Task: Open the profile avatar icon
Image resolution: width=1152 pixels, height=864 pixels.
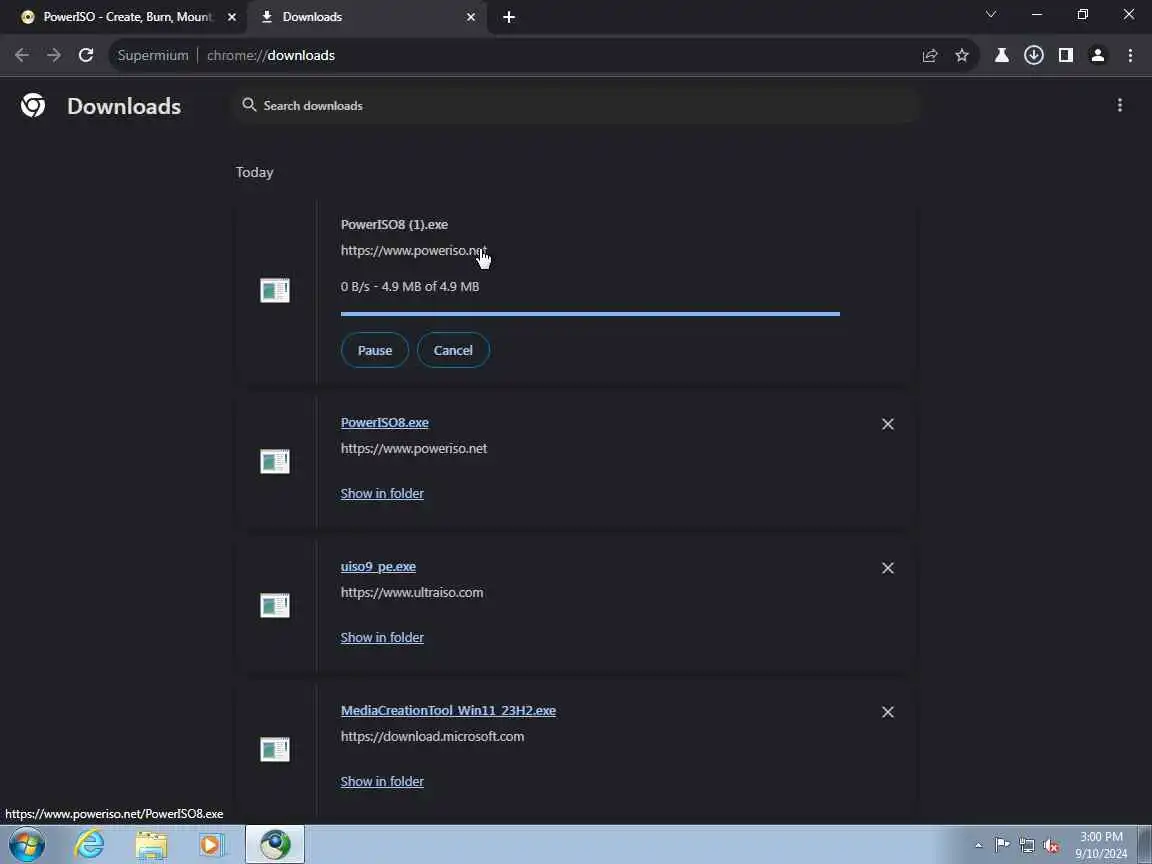Action: [1098, 55]
